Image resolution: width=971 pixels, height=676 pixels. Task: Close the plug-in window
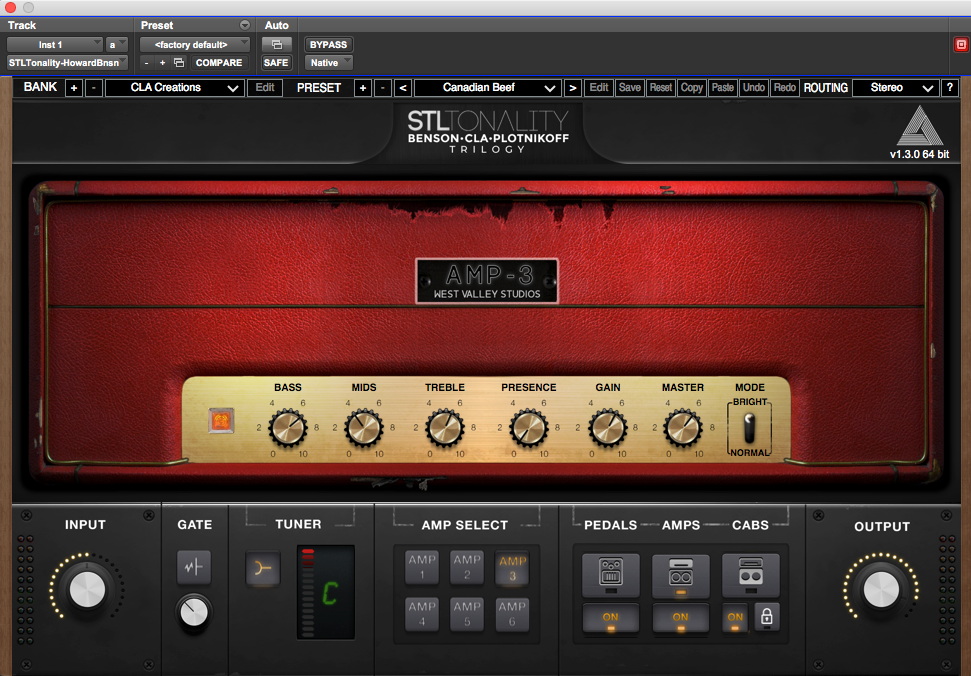(x=10, y=7)
